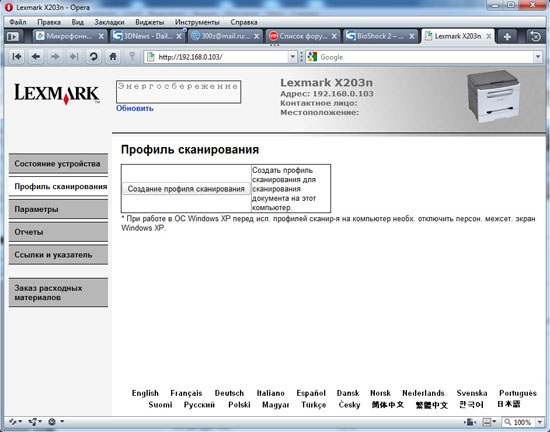
Task: Close the Список фору tab
Action: pos(334,36)
